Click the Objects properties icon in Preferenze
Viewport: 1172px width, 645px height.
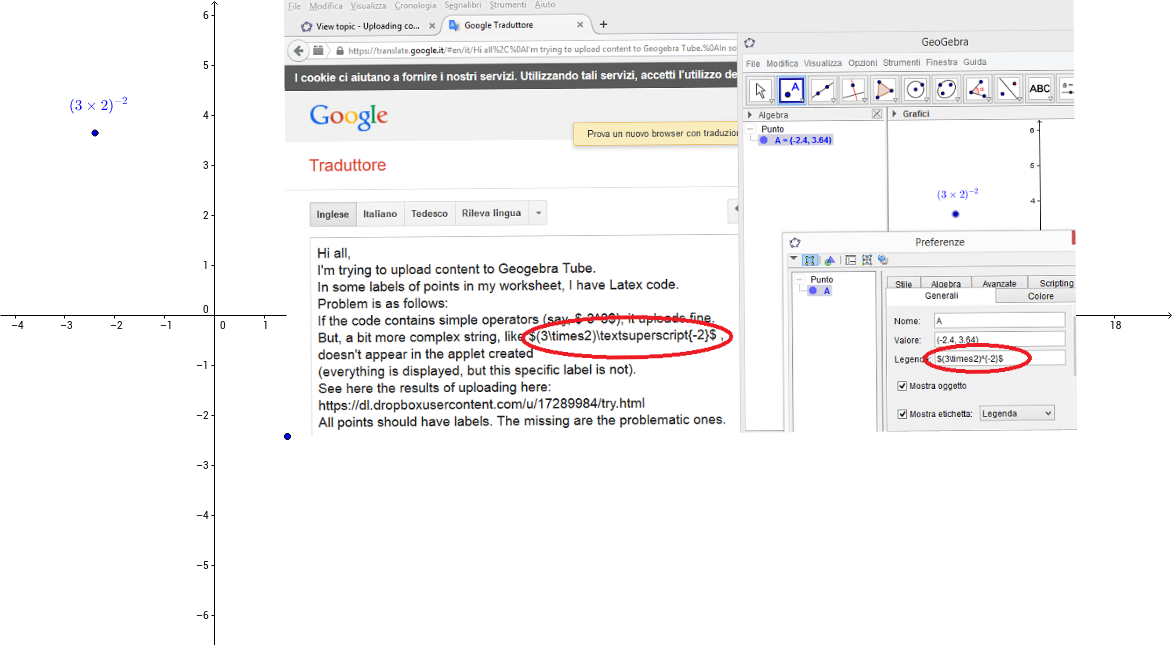809,260
